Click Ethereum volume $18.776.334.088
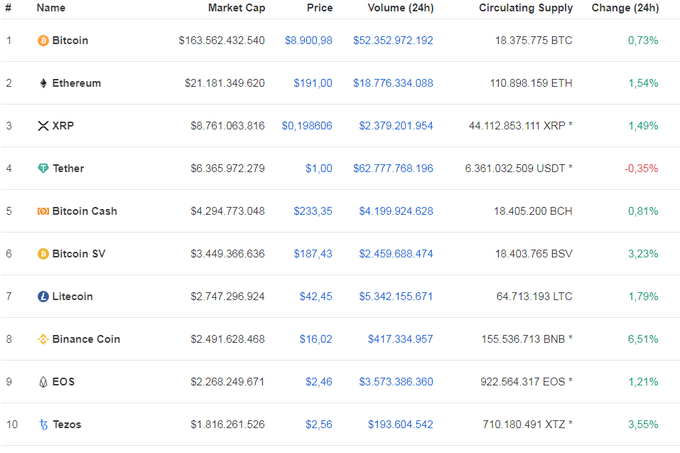 (x=393, y=83)
